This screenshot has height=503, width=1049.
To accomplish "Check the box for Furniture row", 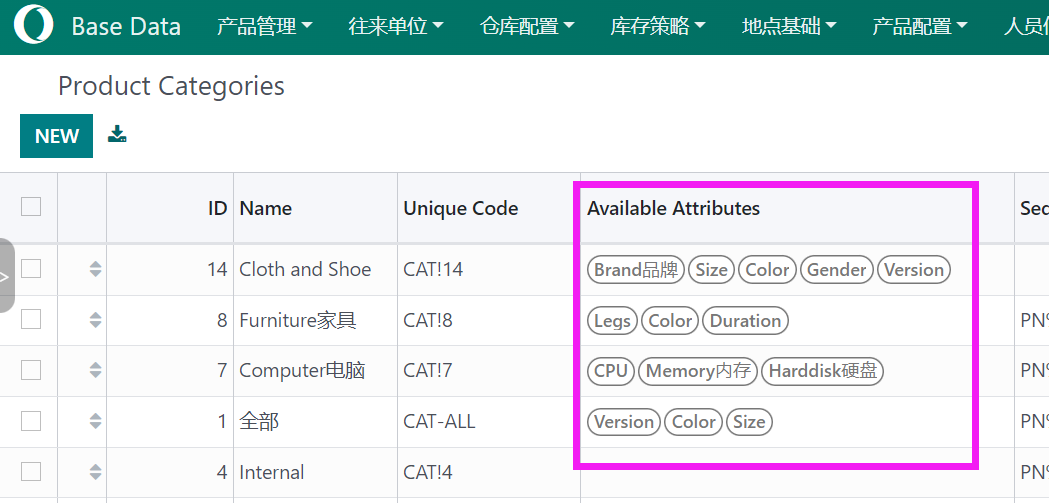I will [x=31, y=320].
